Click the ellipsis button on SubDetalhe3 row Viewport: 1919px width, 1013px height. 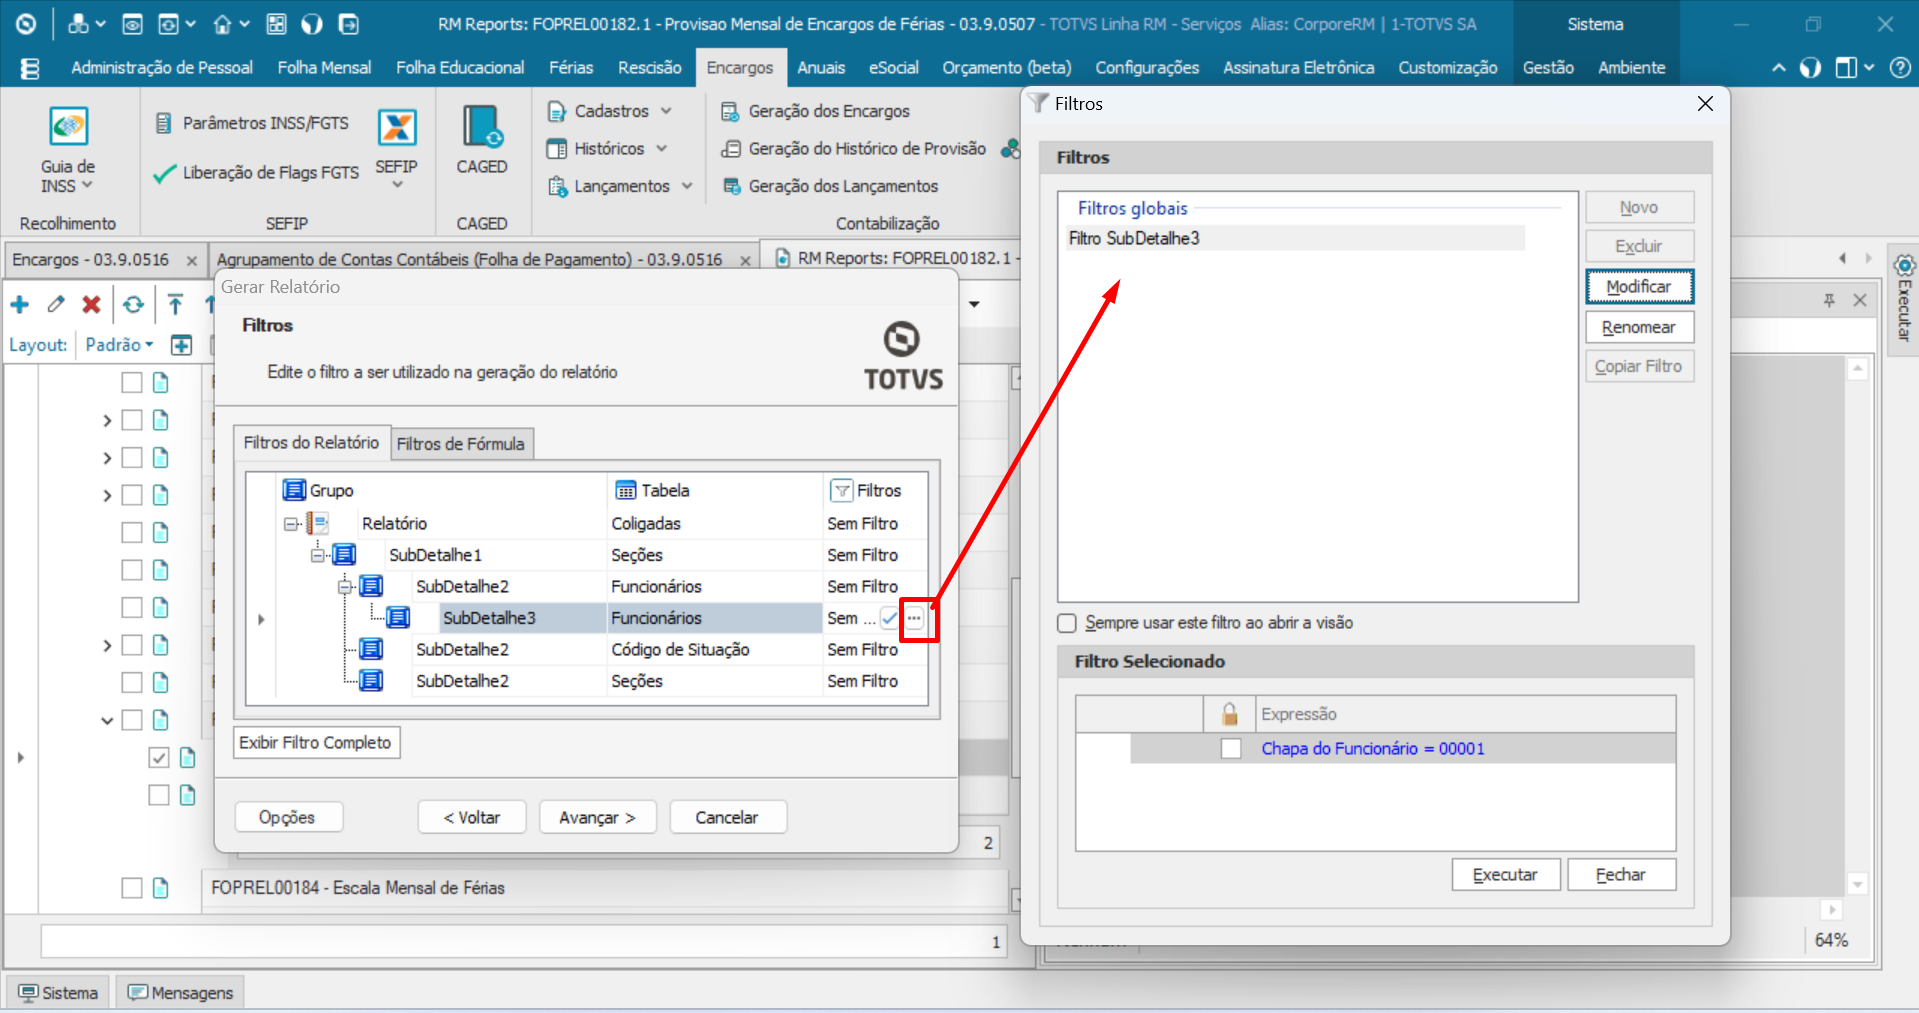914,619
